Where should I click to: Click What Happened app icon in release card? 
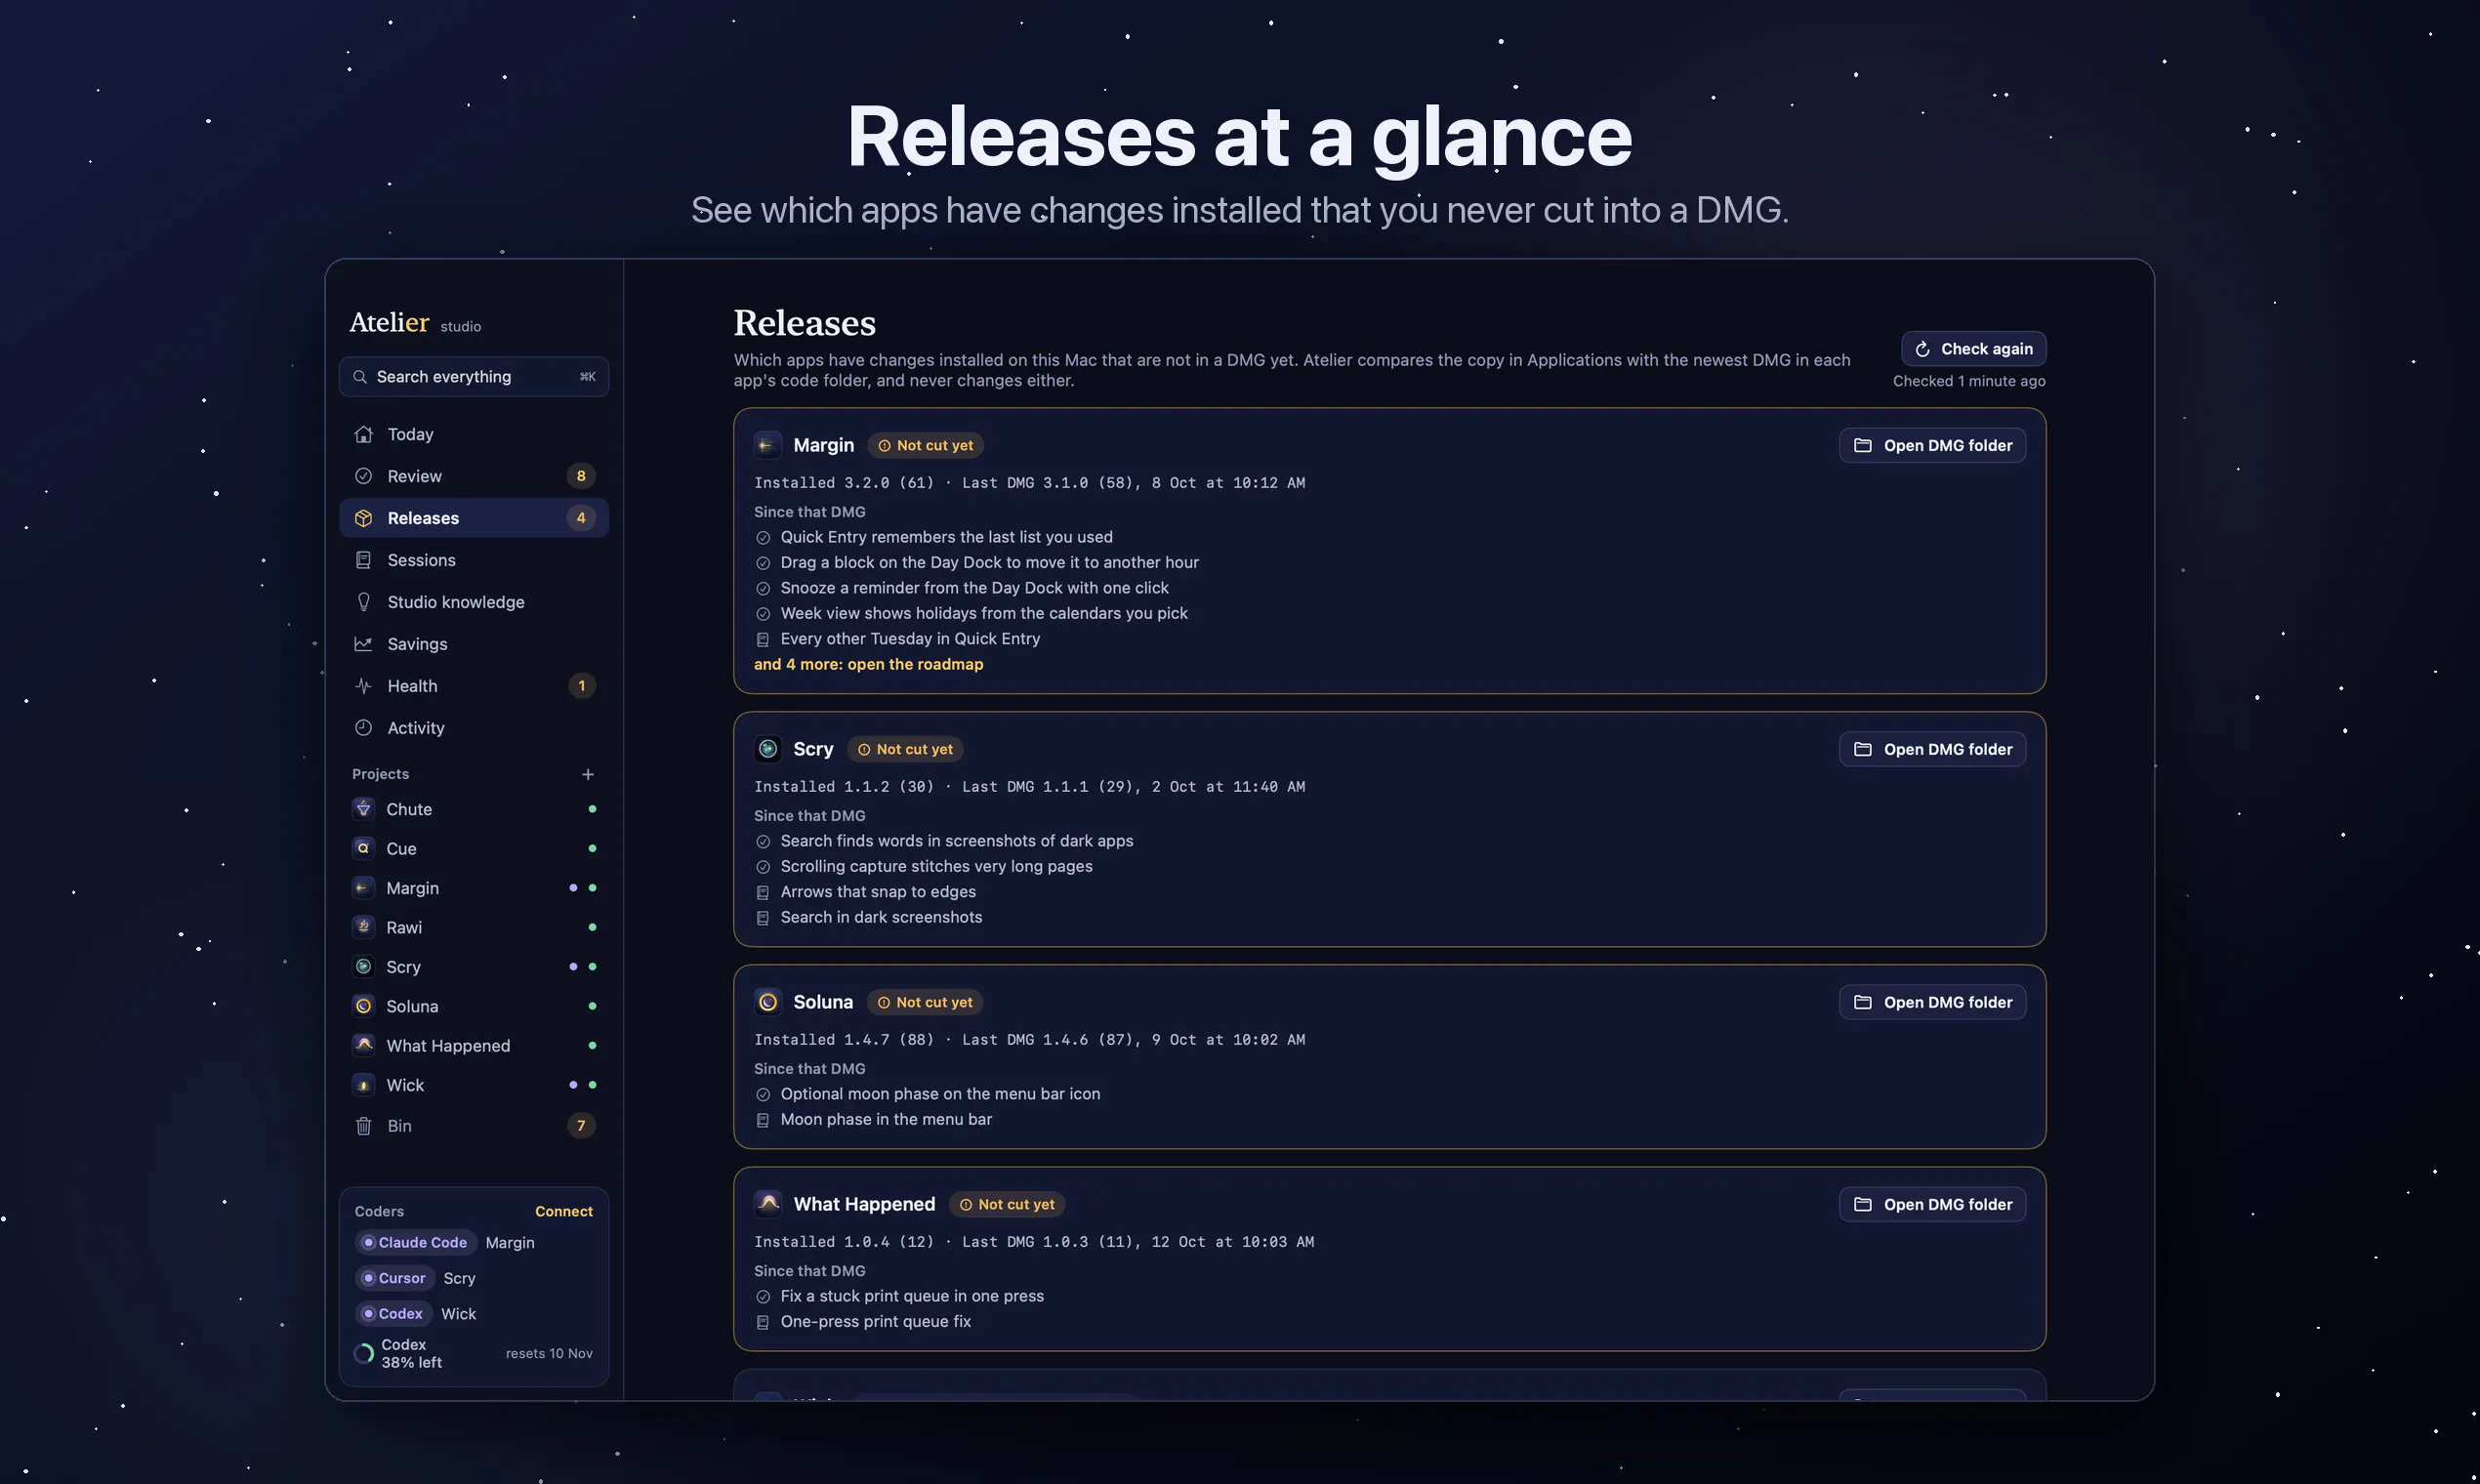768,1204
